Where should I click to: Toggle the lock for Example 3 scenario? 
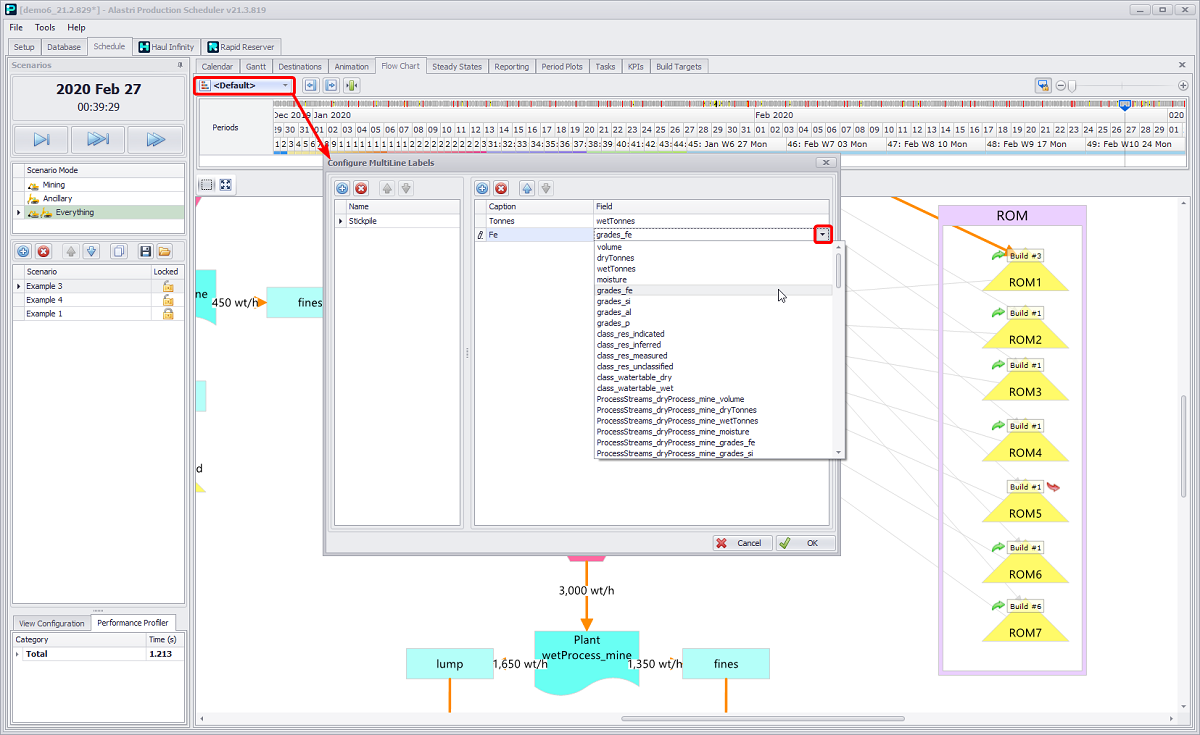(x=168, y=286)
